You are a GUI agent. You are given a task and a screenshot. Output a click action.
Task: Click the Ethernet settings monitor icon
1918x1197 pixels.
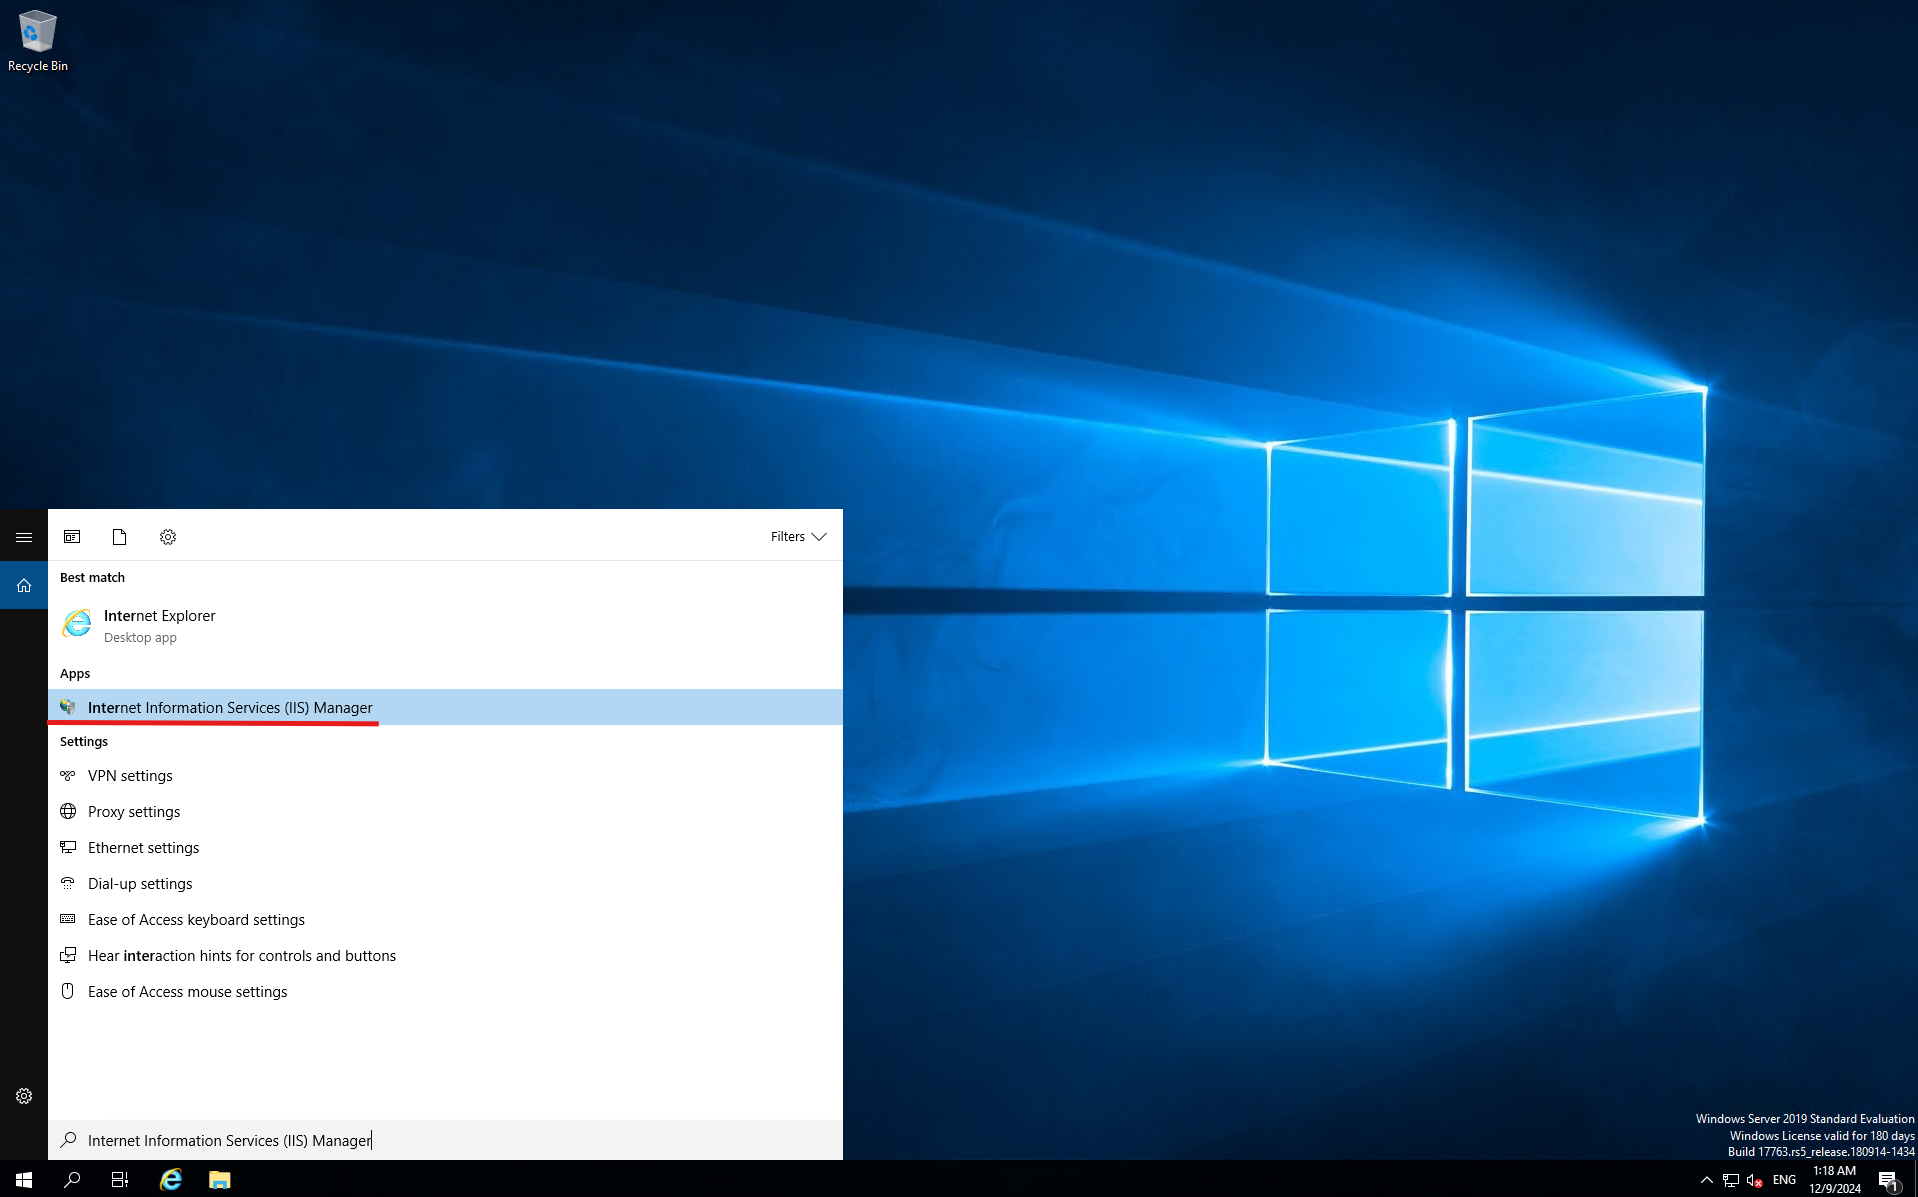(x=68, y=847)
